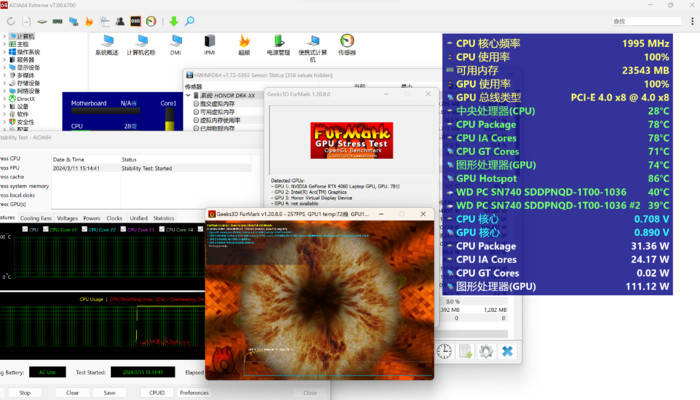Screen dimensions: 700x400
Task: Click the Stop button in stability test
Action: click(25, 393)
